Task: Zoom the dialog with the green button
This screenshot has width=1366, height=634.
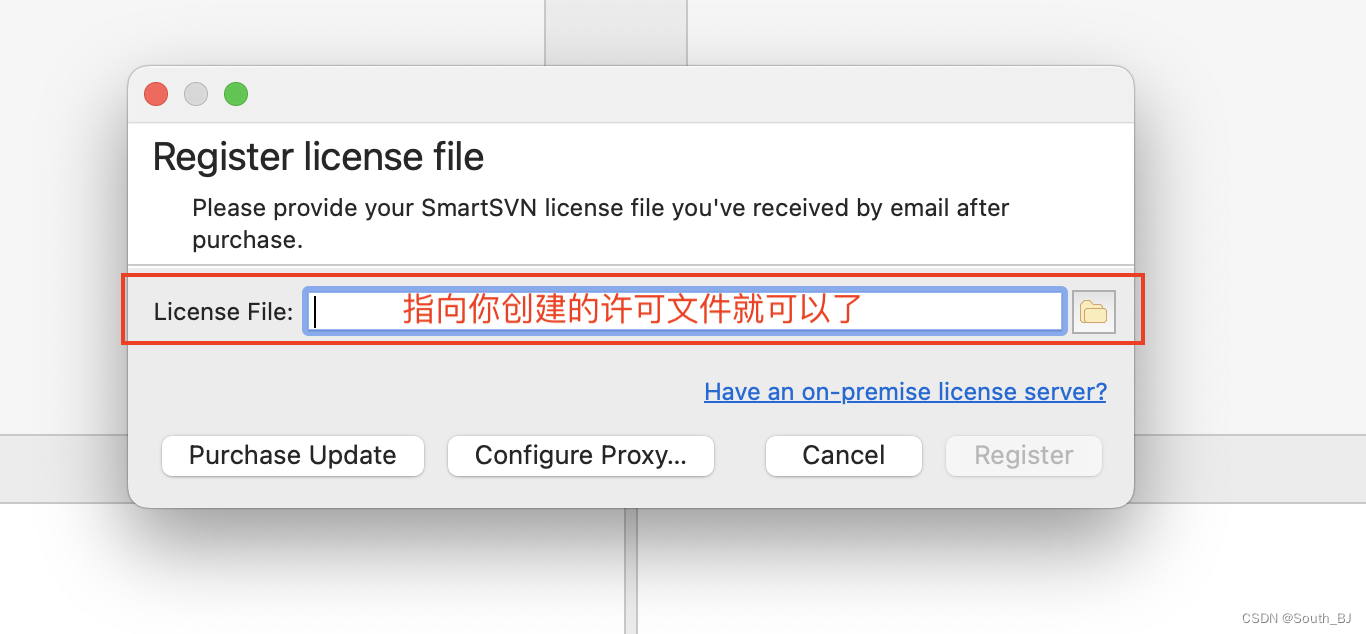Action: 236,94
